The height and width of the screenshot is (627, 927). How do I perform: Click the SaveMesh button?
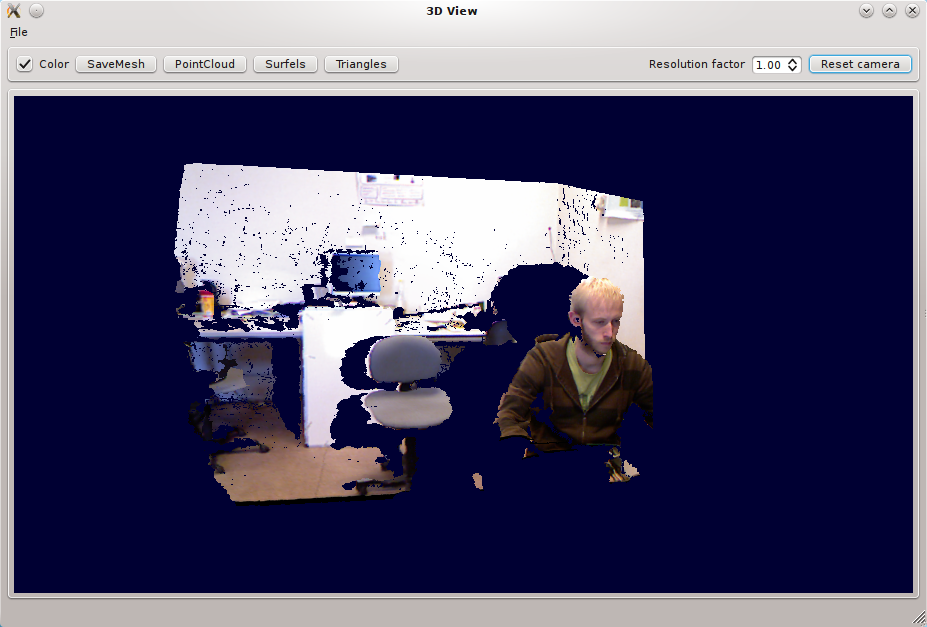point(116,64)
